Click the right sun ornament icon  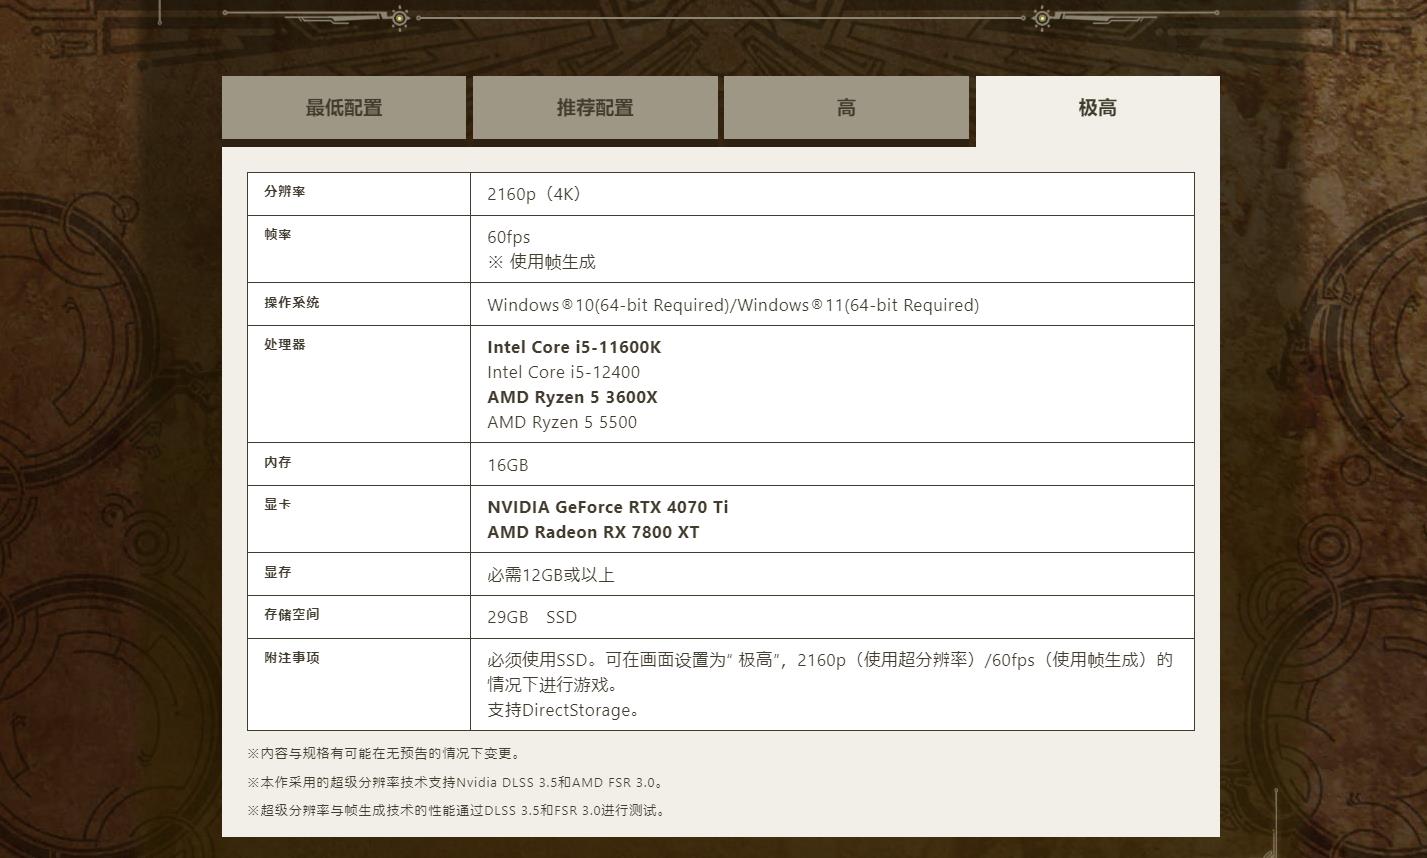pyautogui.click(x=1041, y=17)
